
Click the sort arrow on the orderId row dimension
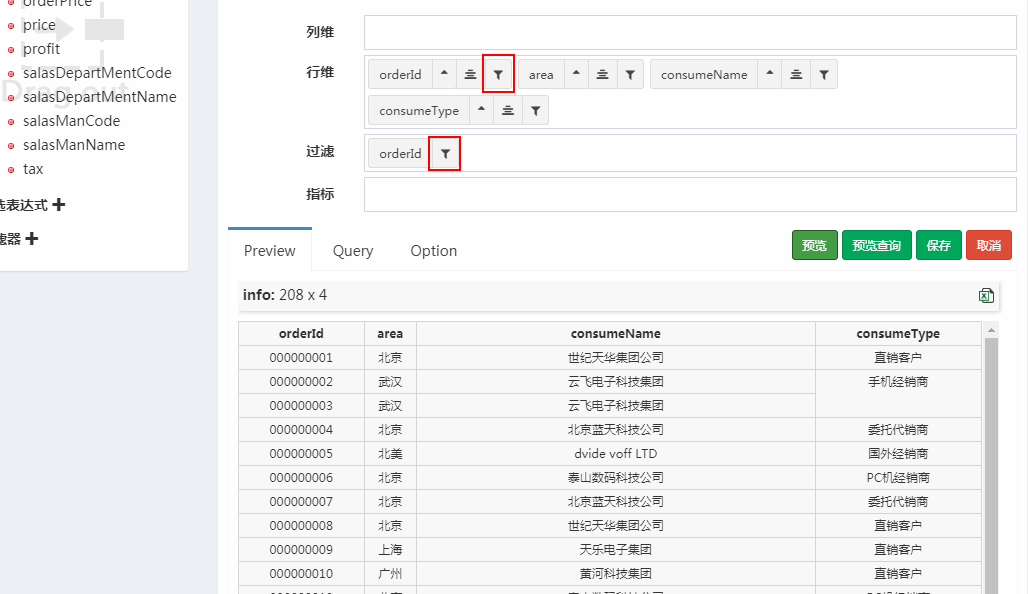pyautogui.click(x=444, y=74)
